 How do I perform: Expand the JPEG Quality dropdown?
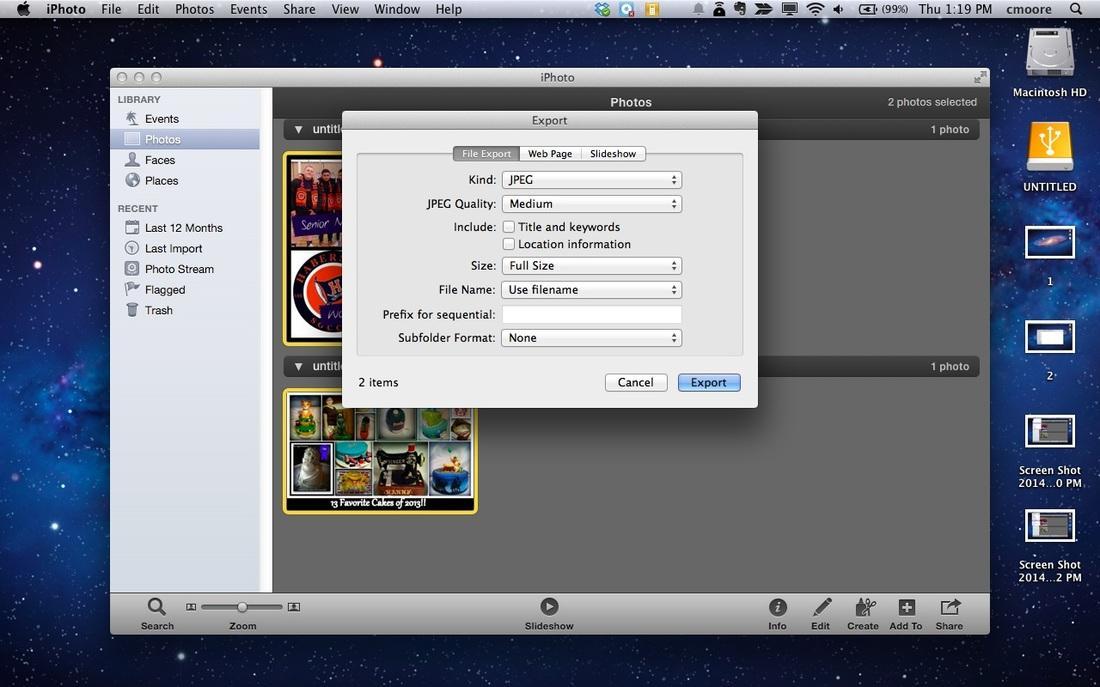click(x=591, y=204)
